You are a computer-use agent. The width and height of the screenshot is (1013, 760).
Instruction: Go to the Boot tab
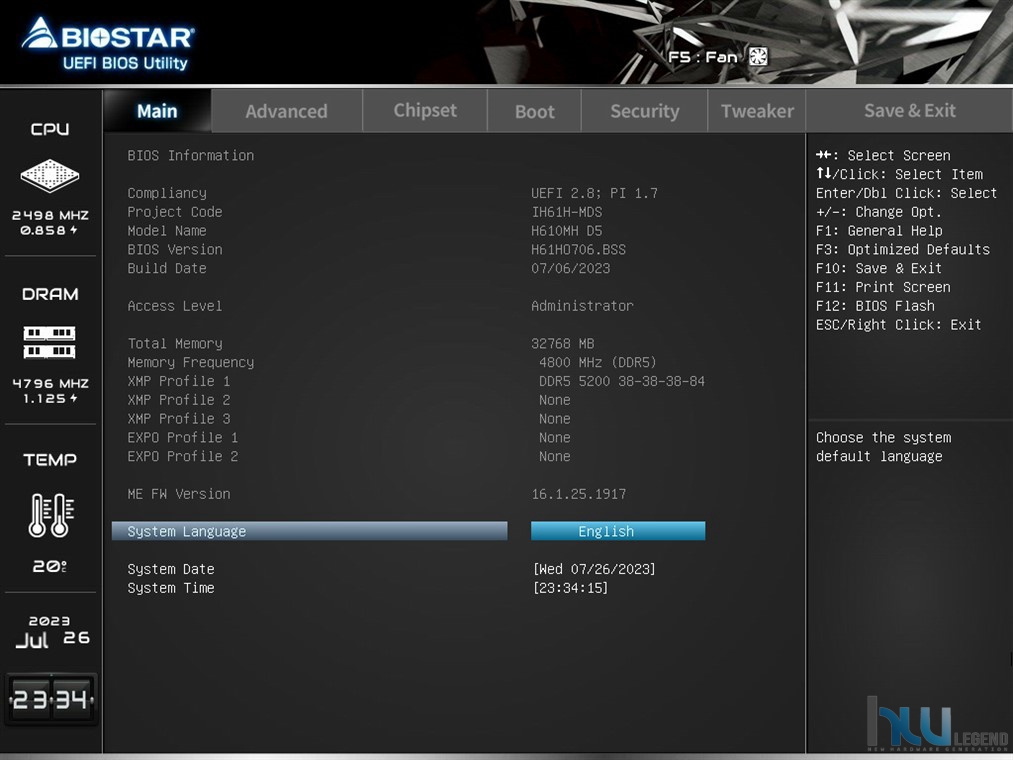click(x=534, y=111)
